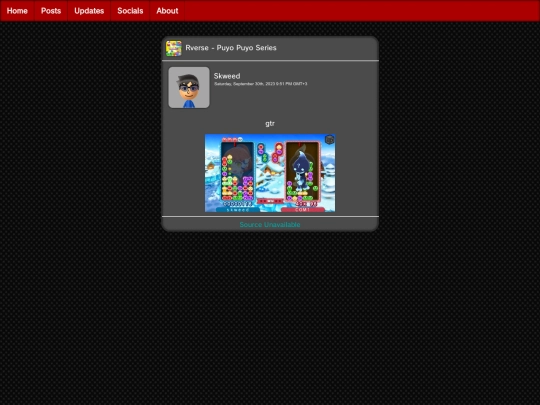Open the Puyo Puyo gameplay screenshot

click(x=270, y=173)
